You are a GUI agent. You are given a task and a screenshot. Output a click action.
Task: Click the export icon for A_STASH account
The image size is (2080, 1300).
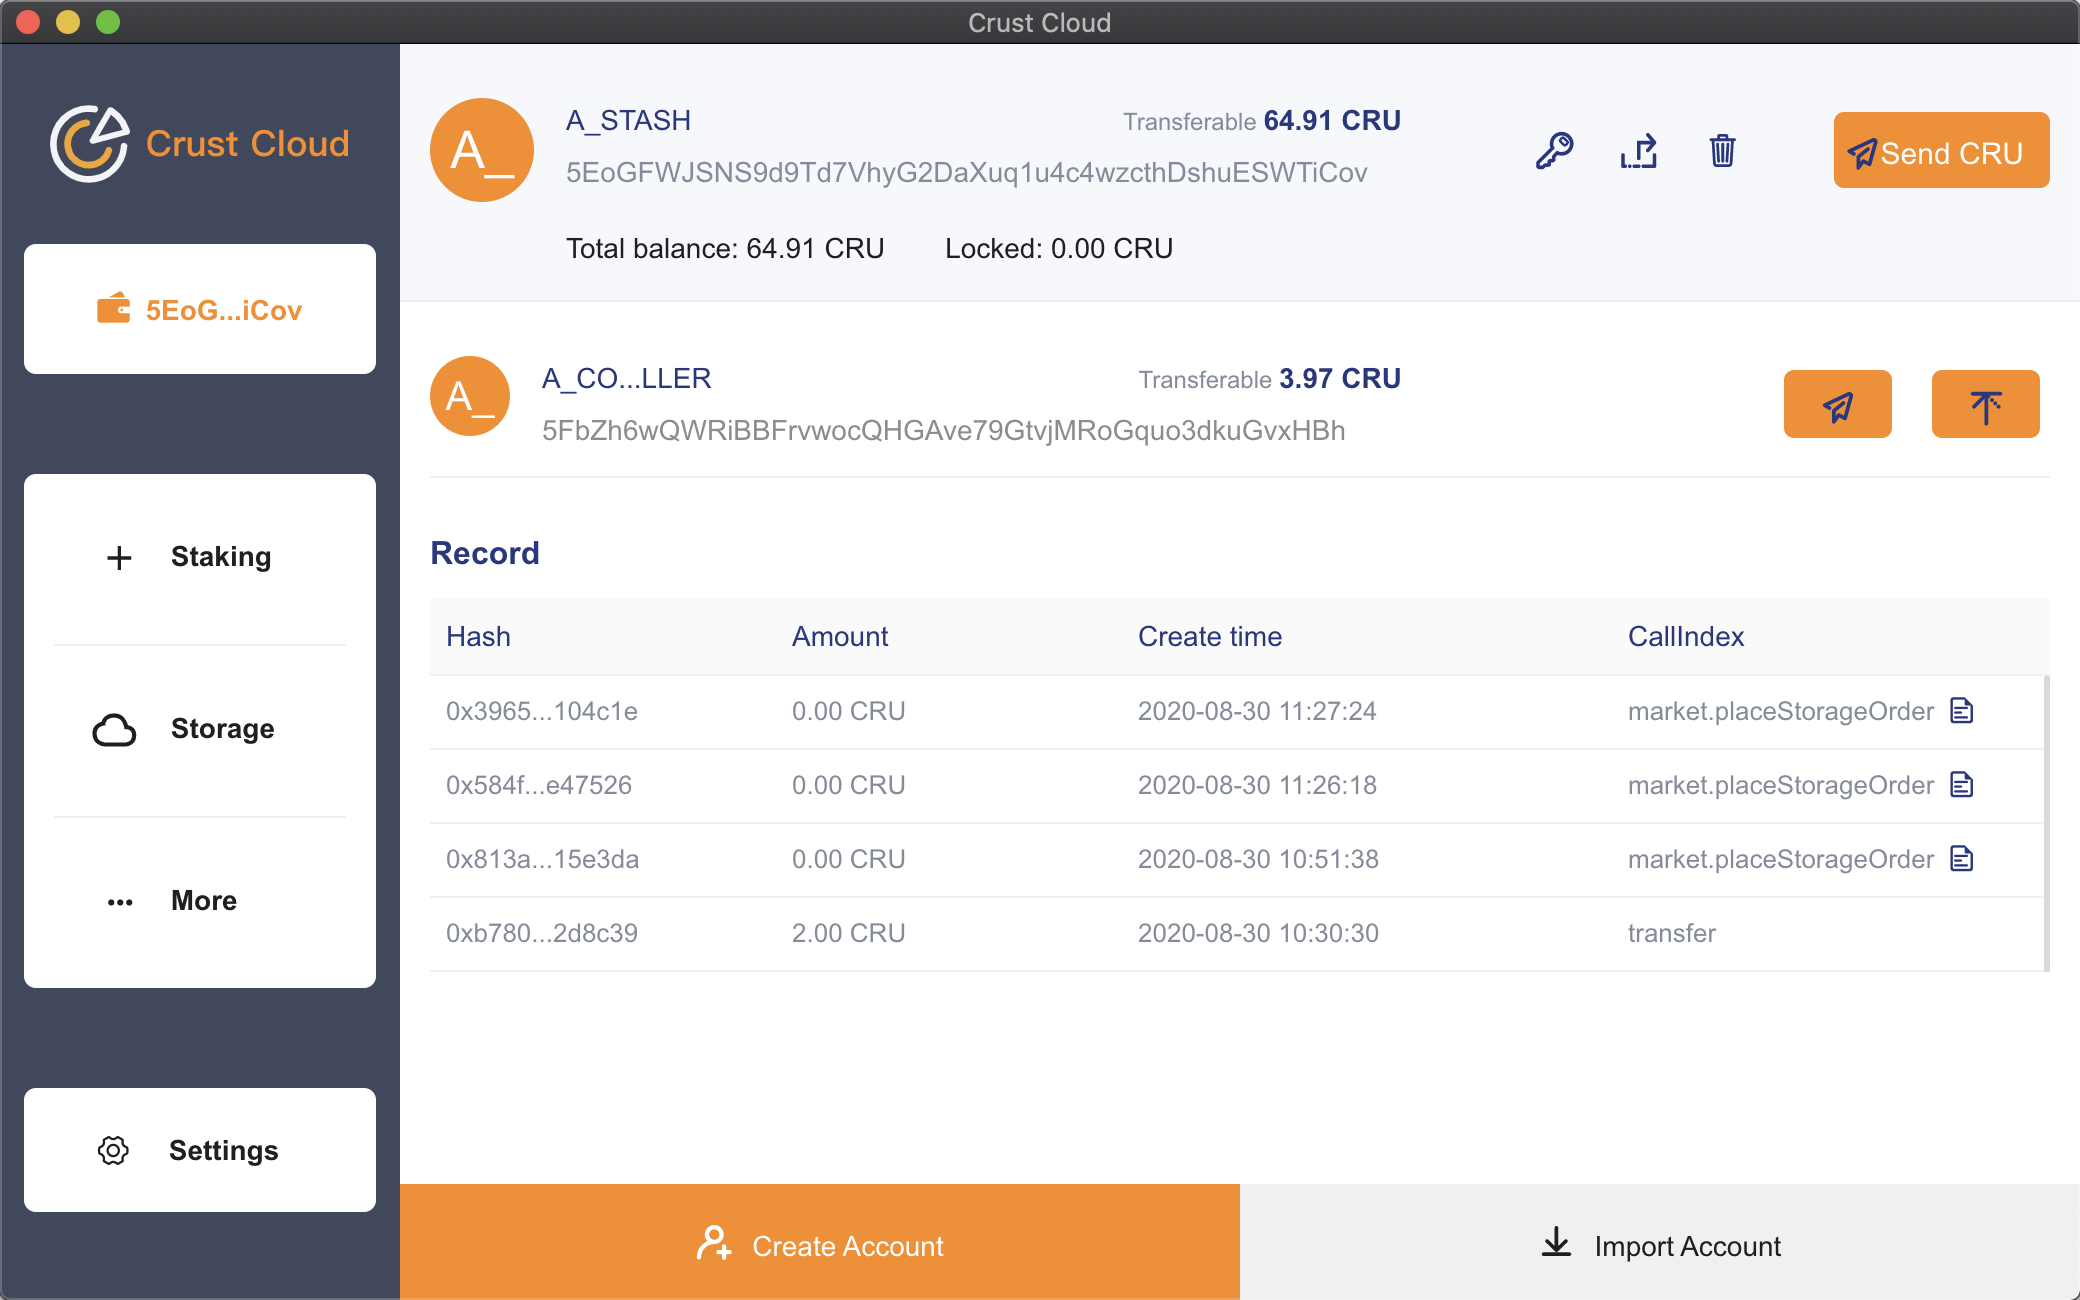(x=1639, y=151)
